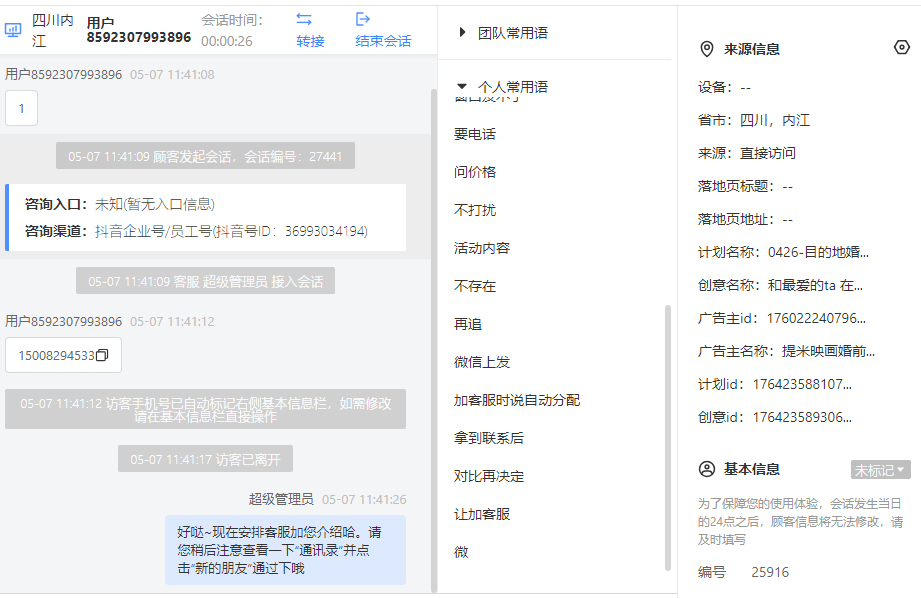Click the quick phrases list scrollbar
The image size is (921, 598).
(668, 438)
